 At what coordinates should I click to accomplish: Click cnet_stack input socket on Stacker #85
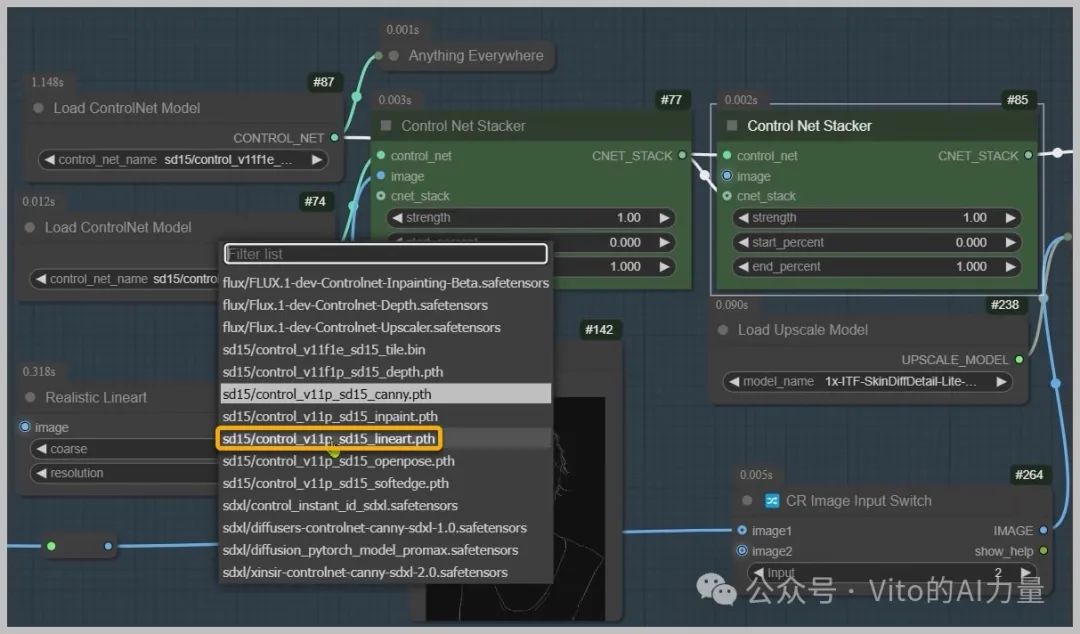coord(727,196)
